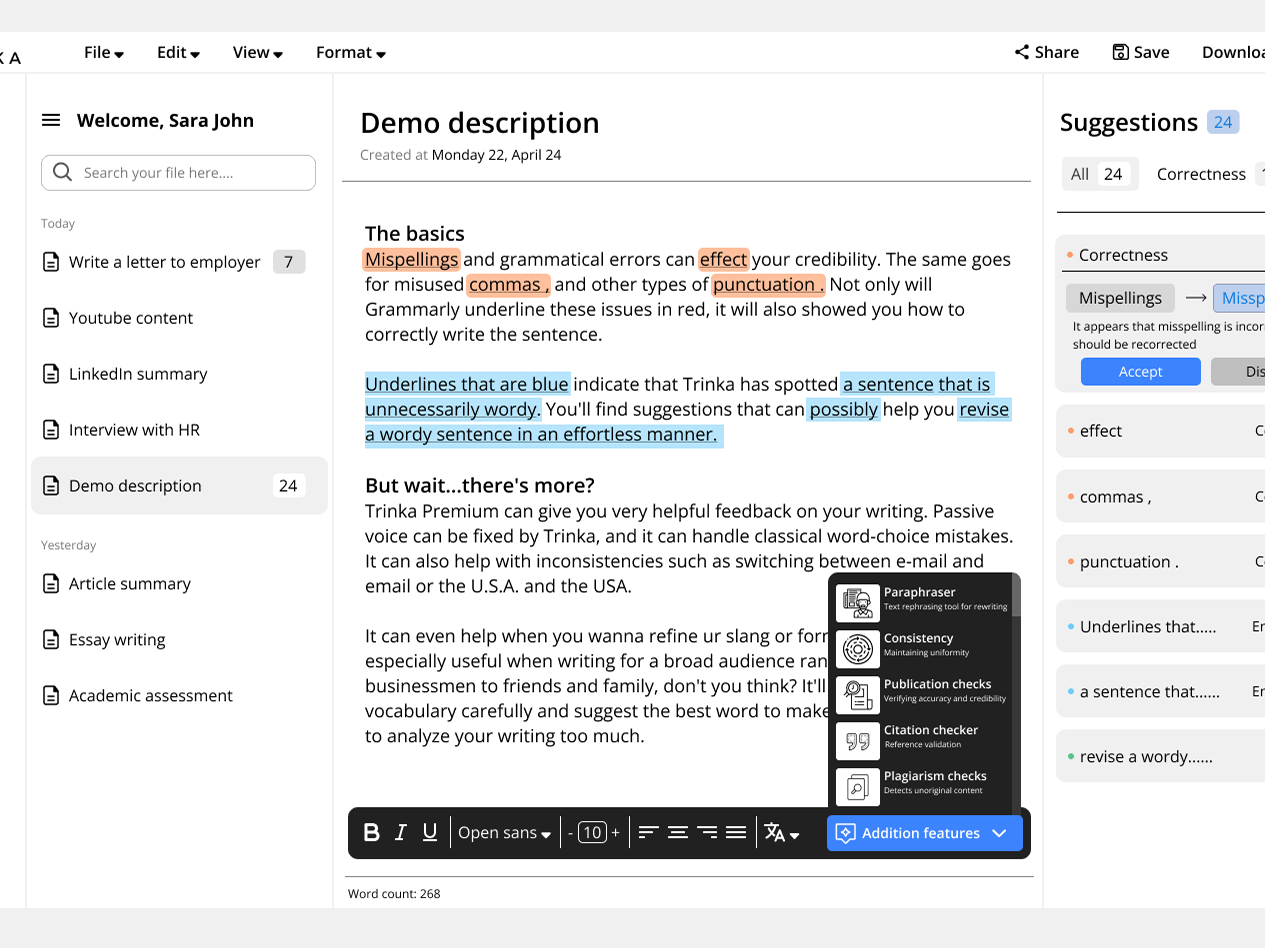1265x948 pixels.
Task: Open the Format menu
Action: pos(351,53)
